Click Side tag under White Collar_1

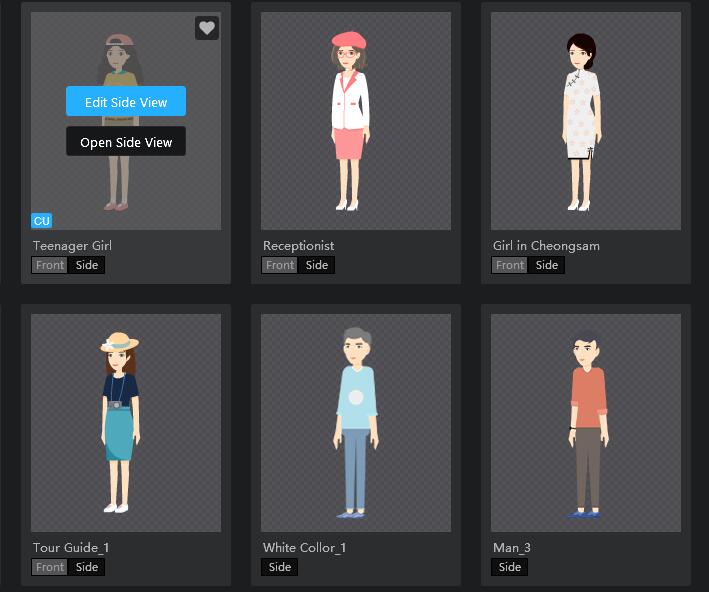tap(280, 567)
